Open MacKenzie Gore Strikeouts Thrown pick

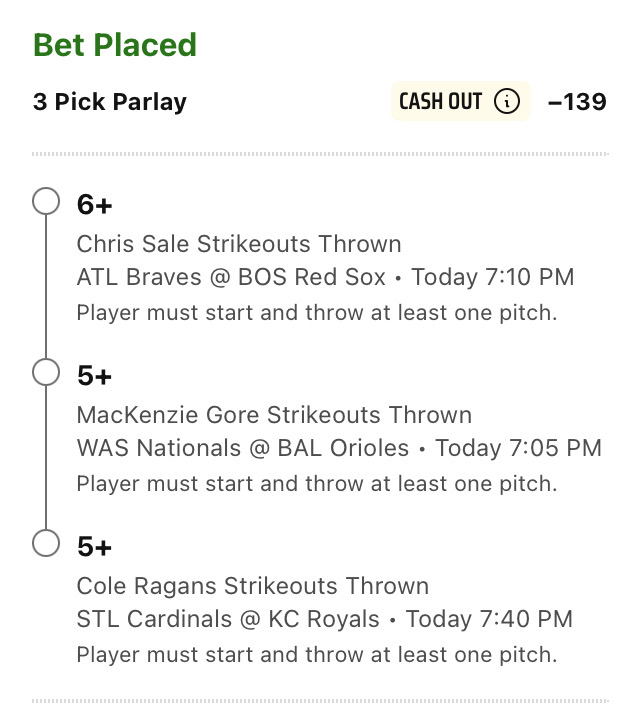pyautogui.click(x=274, y=415)
